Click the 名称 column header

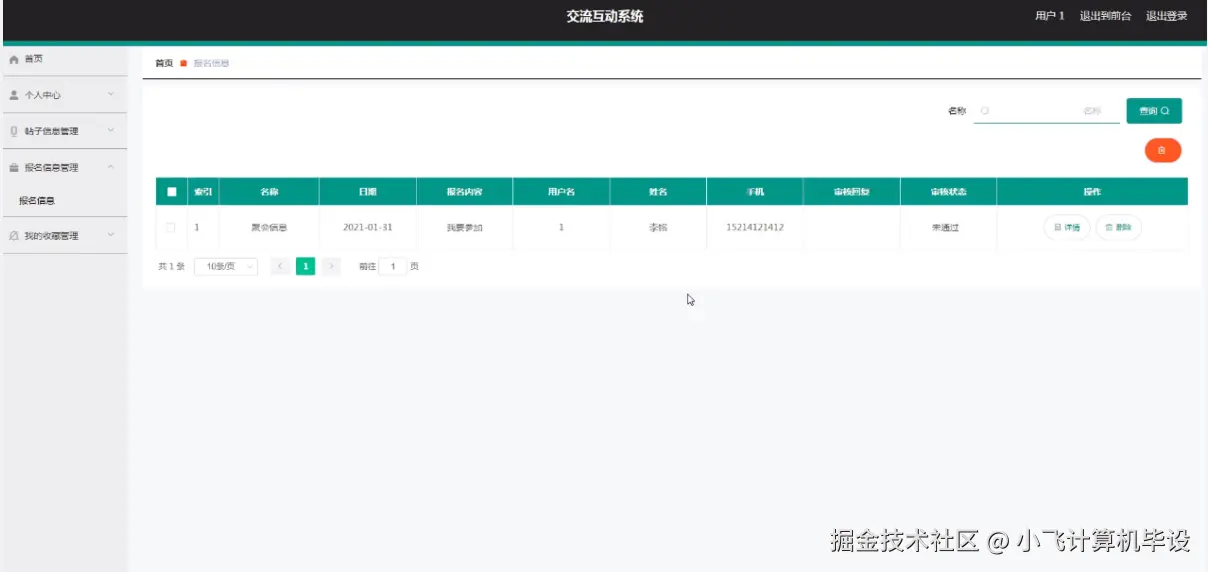click(269, 192)
